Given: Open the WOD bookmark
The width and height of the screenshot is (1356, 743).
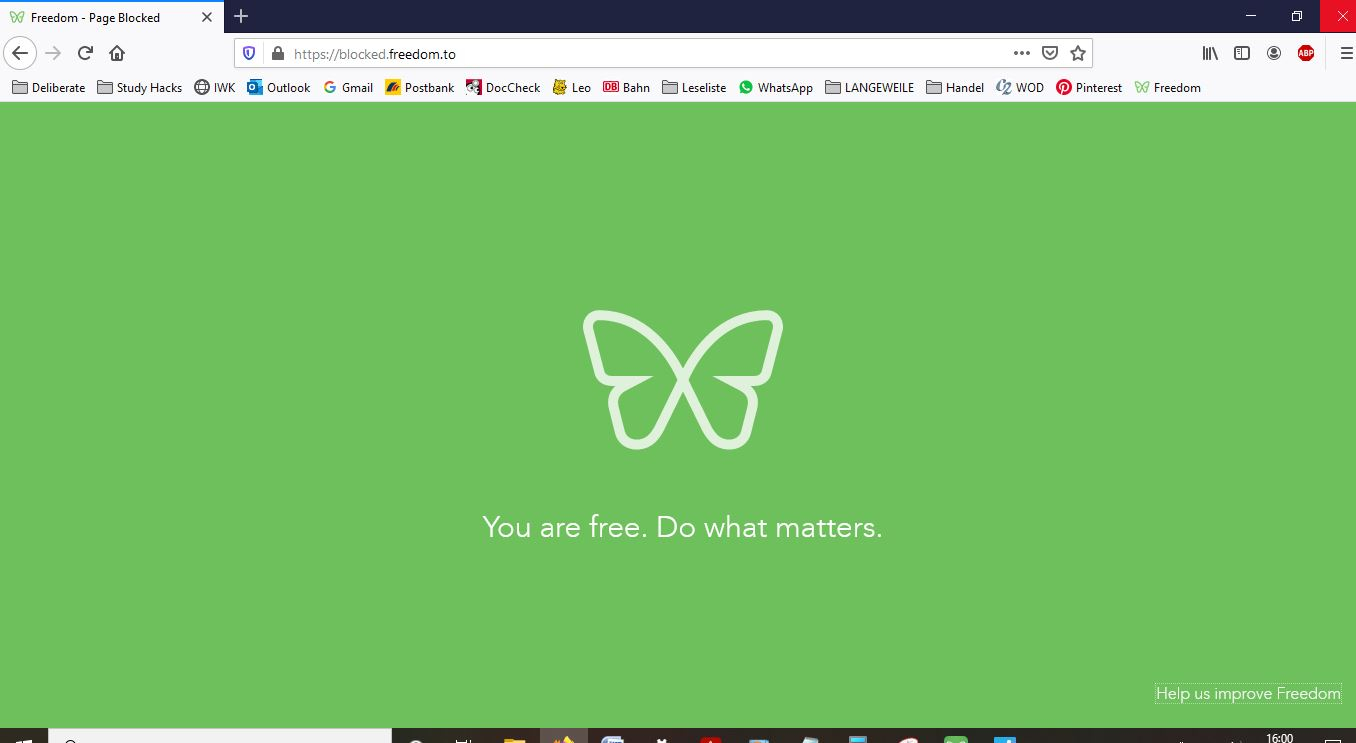Looking at the screenshot, I should pos(1020,87).
